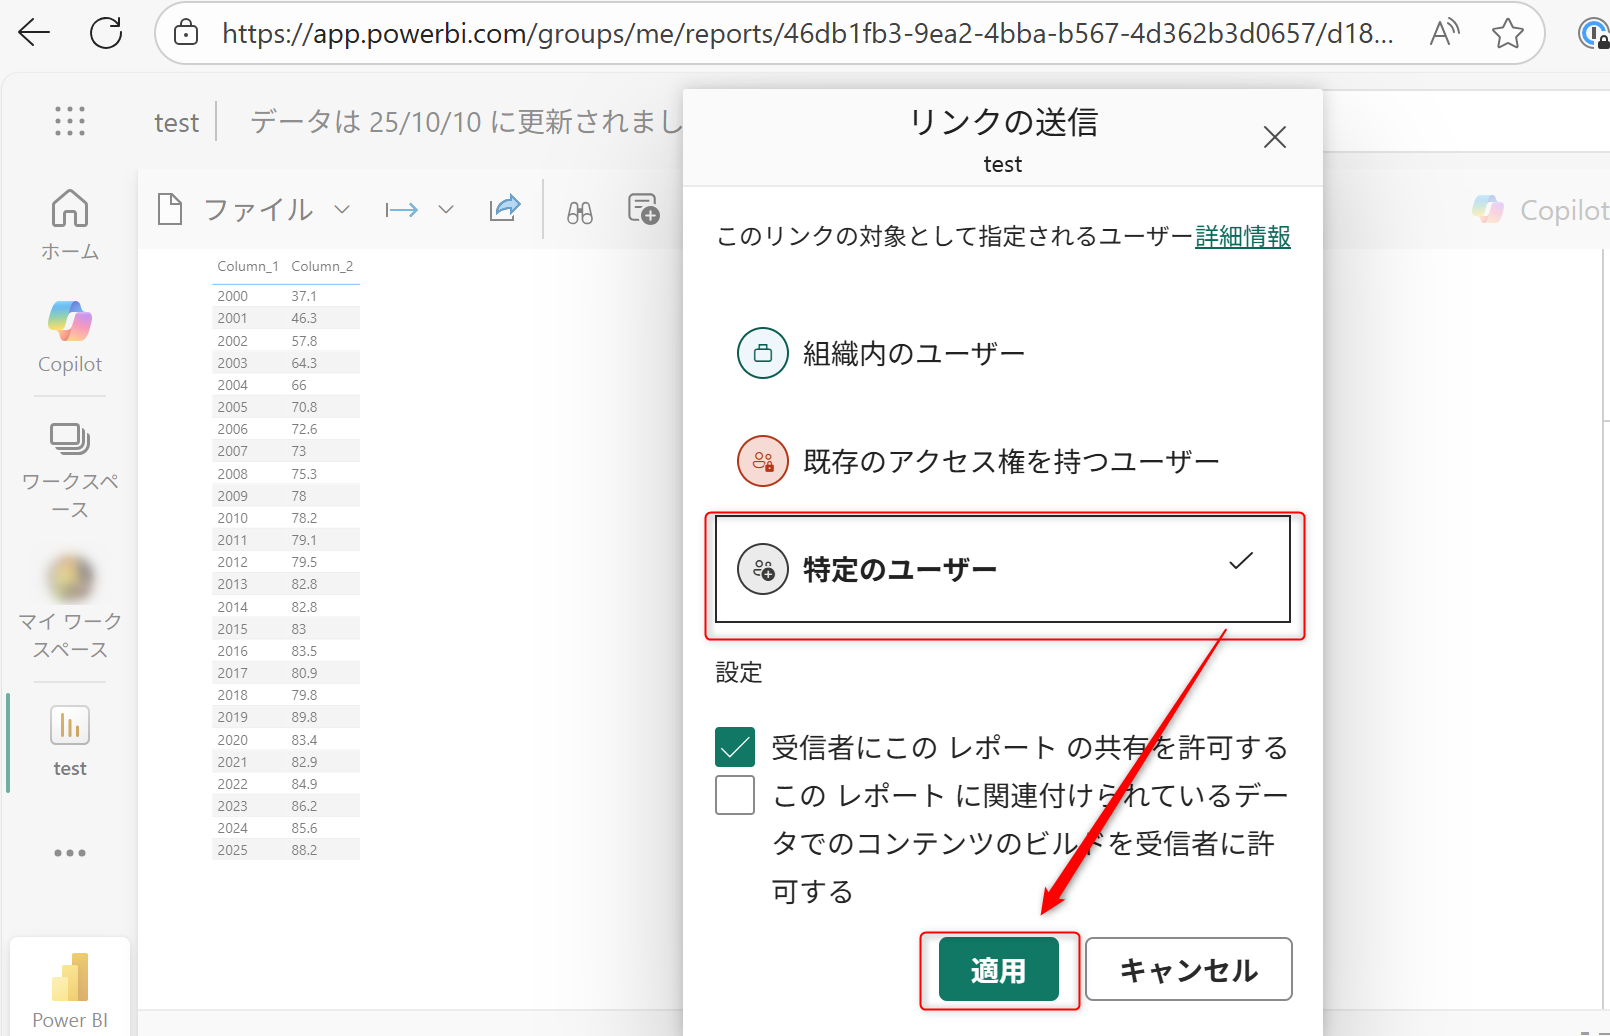The height and width of the screenshot is (1036, 1610).
Task: Click the binoculars explore icon
Action: [580, 211]
